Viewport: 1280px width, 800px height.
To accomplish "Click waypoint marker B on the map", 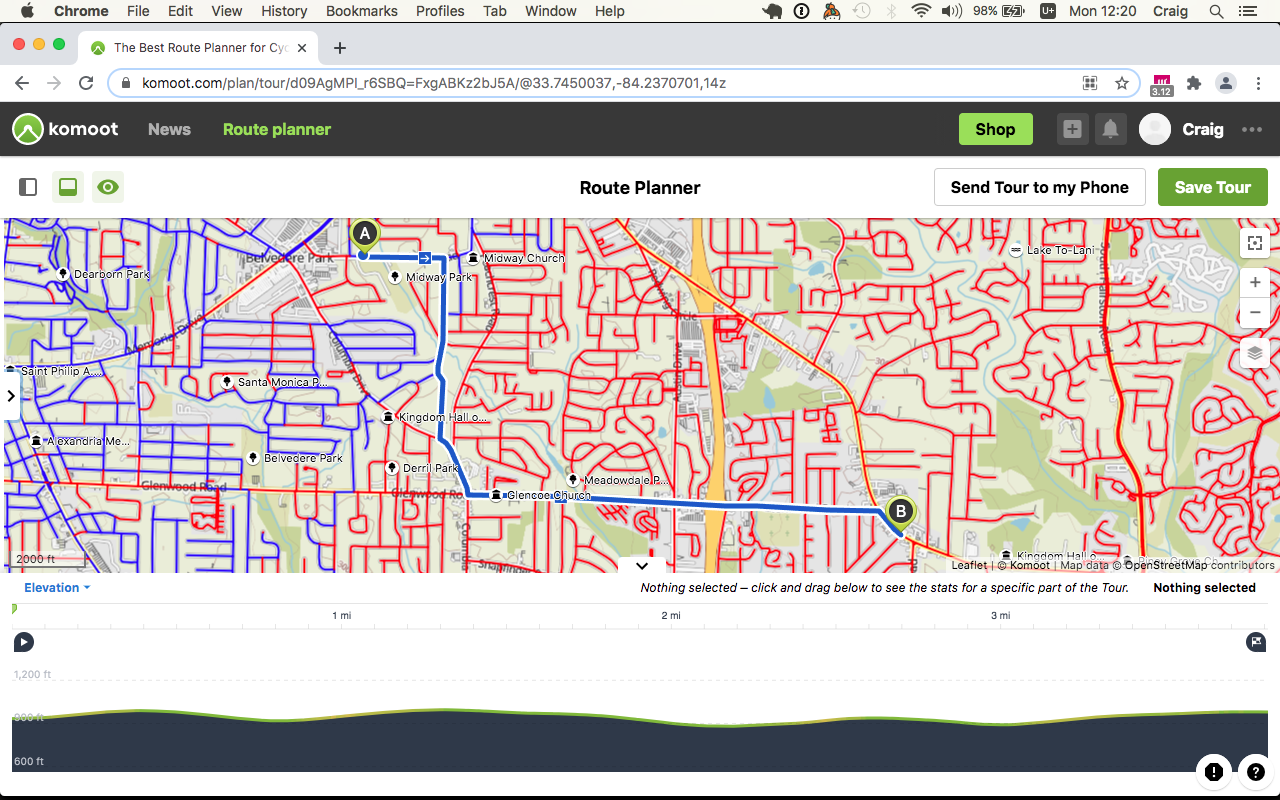I will click(899, 511).
